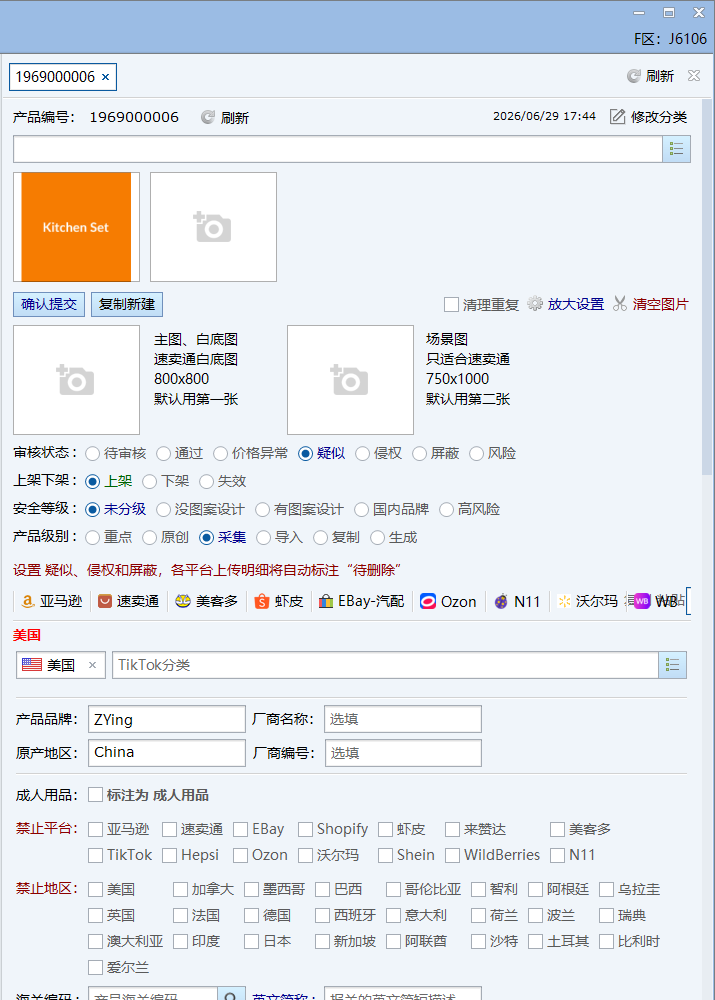Enable the 清理重复 checkbox

[x=451, y=305]
